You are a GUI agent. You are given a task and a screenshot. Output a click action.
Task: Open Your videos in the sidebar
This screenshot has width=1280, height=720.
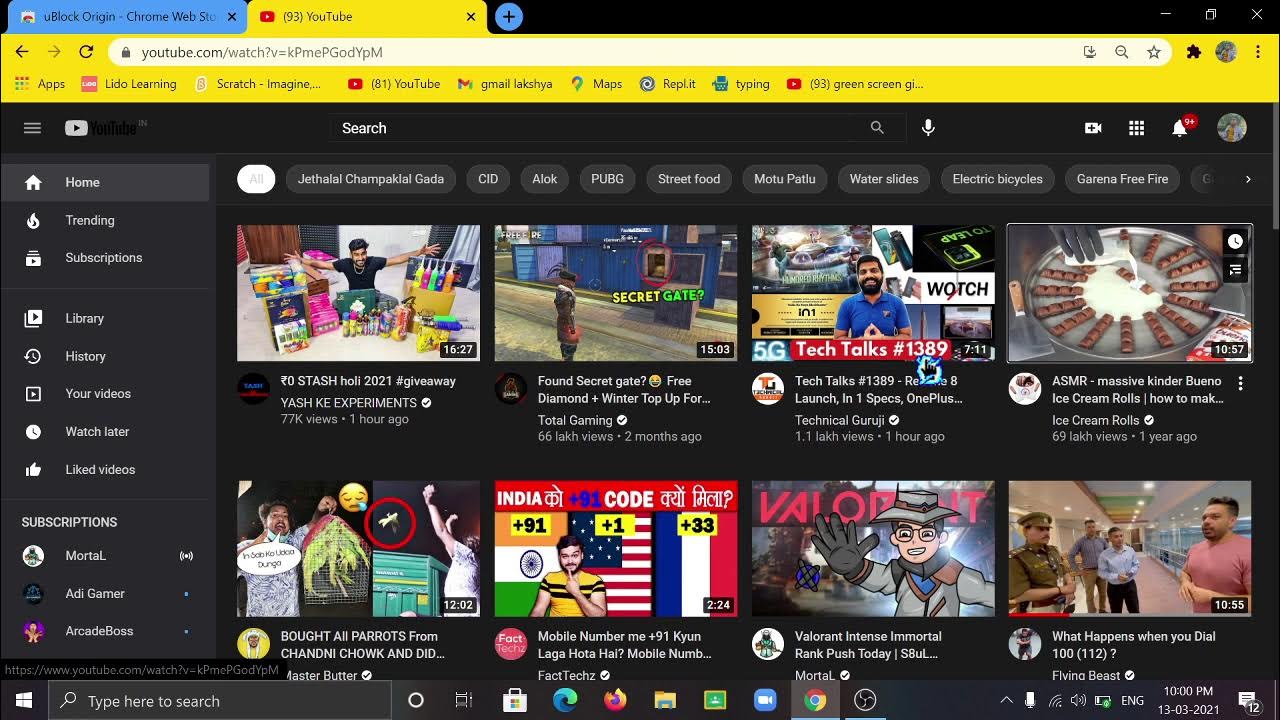[105, 394]
